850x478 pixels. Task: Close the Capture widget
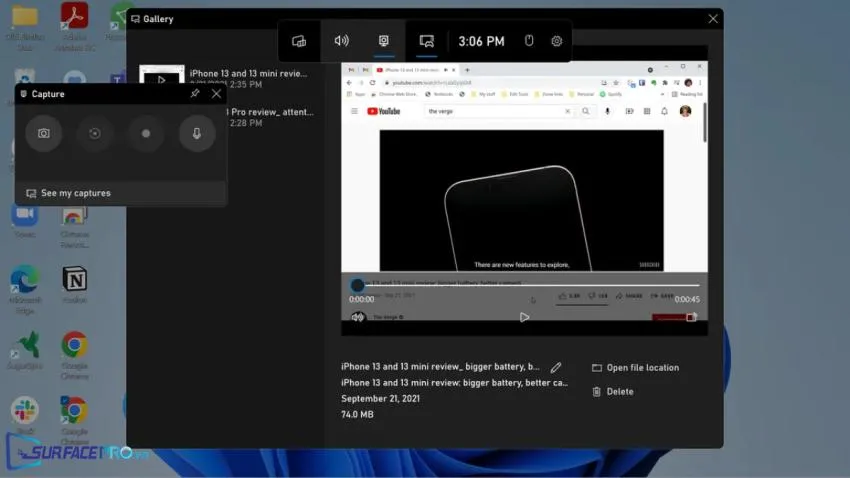(x=216, y=94)
